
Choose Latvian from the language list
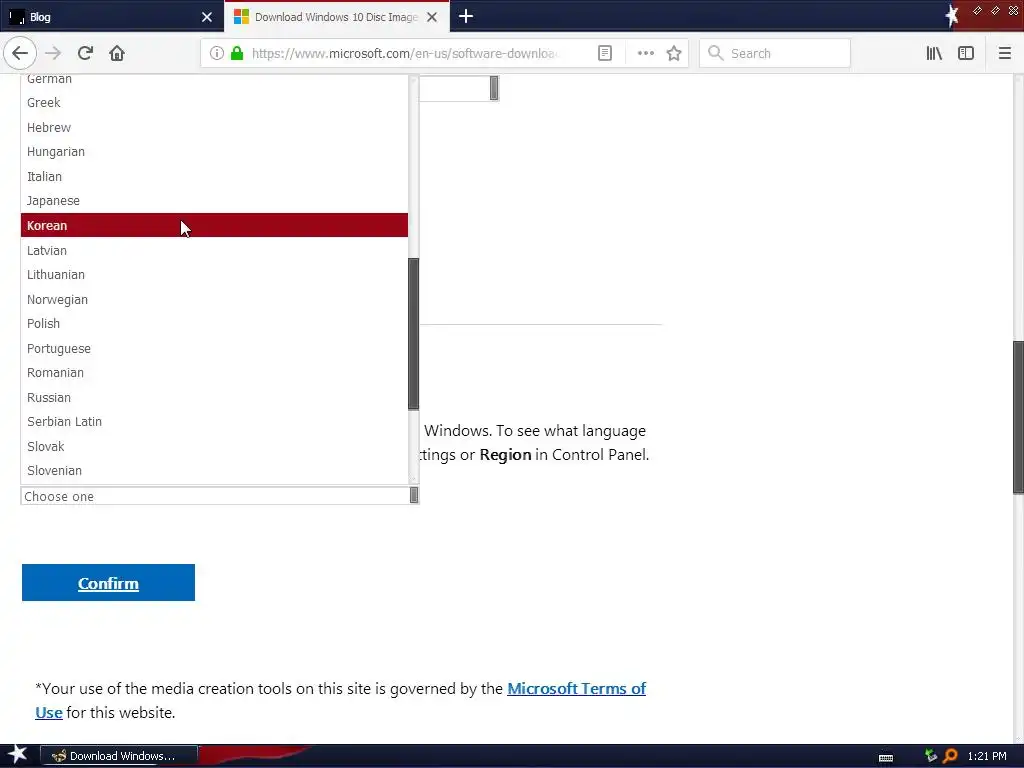[214, 250]
